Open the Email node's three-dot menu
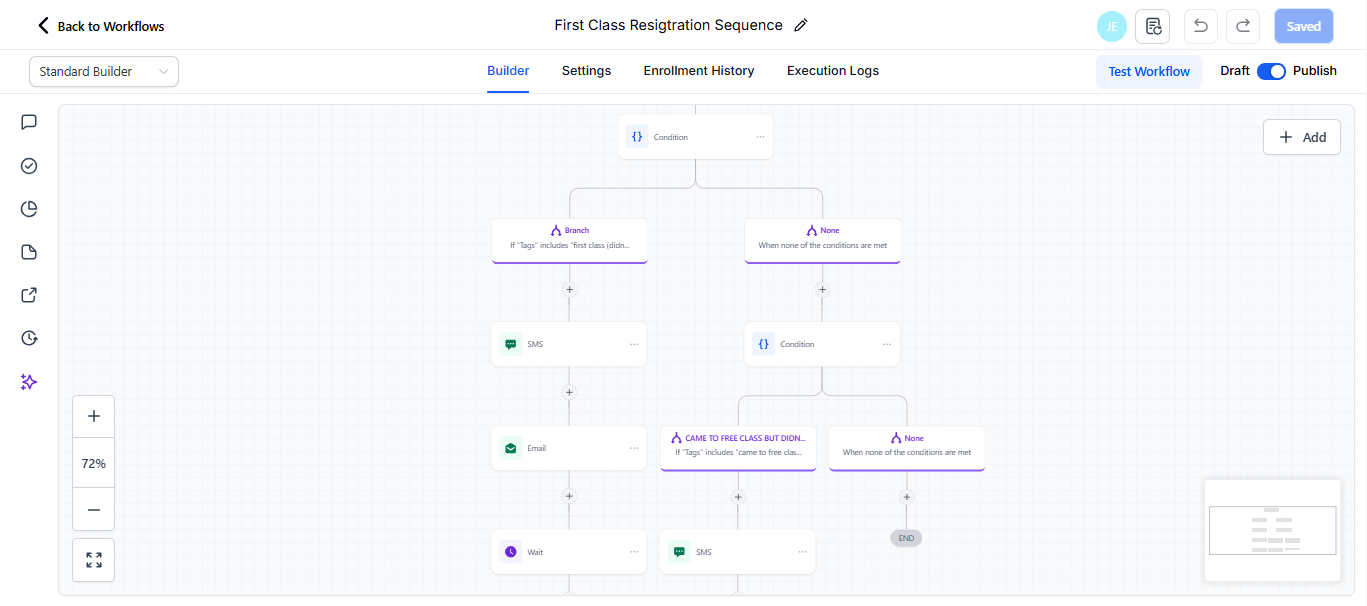 pyautogui.click(x=634, y=448)
